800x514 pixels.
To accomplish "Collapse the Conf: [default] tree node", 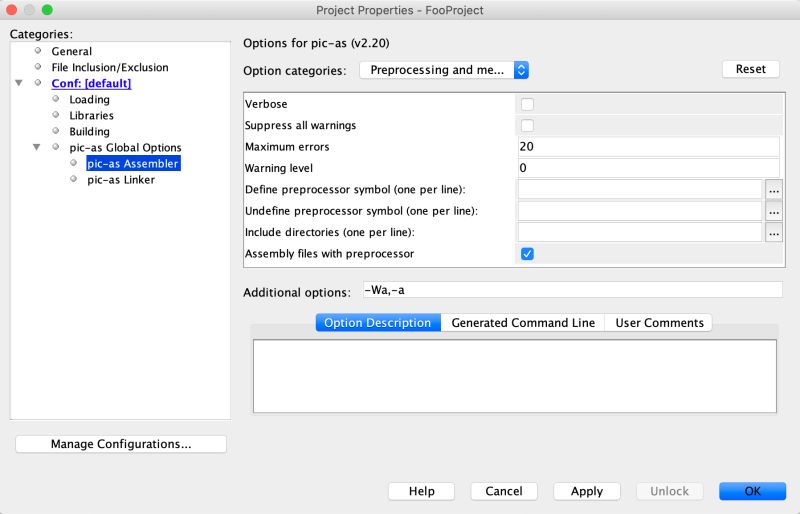I will point(19,83).
